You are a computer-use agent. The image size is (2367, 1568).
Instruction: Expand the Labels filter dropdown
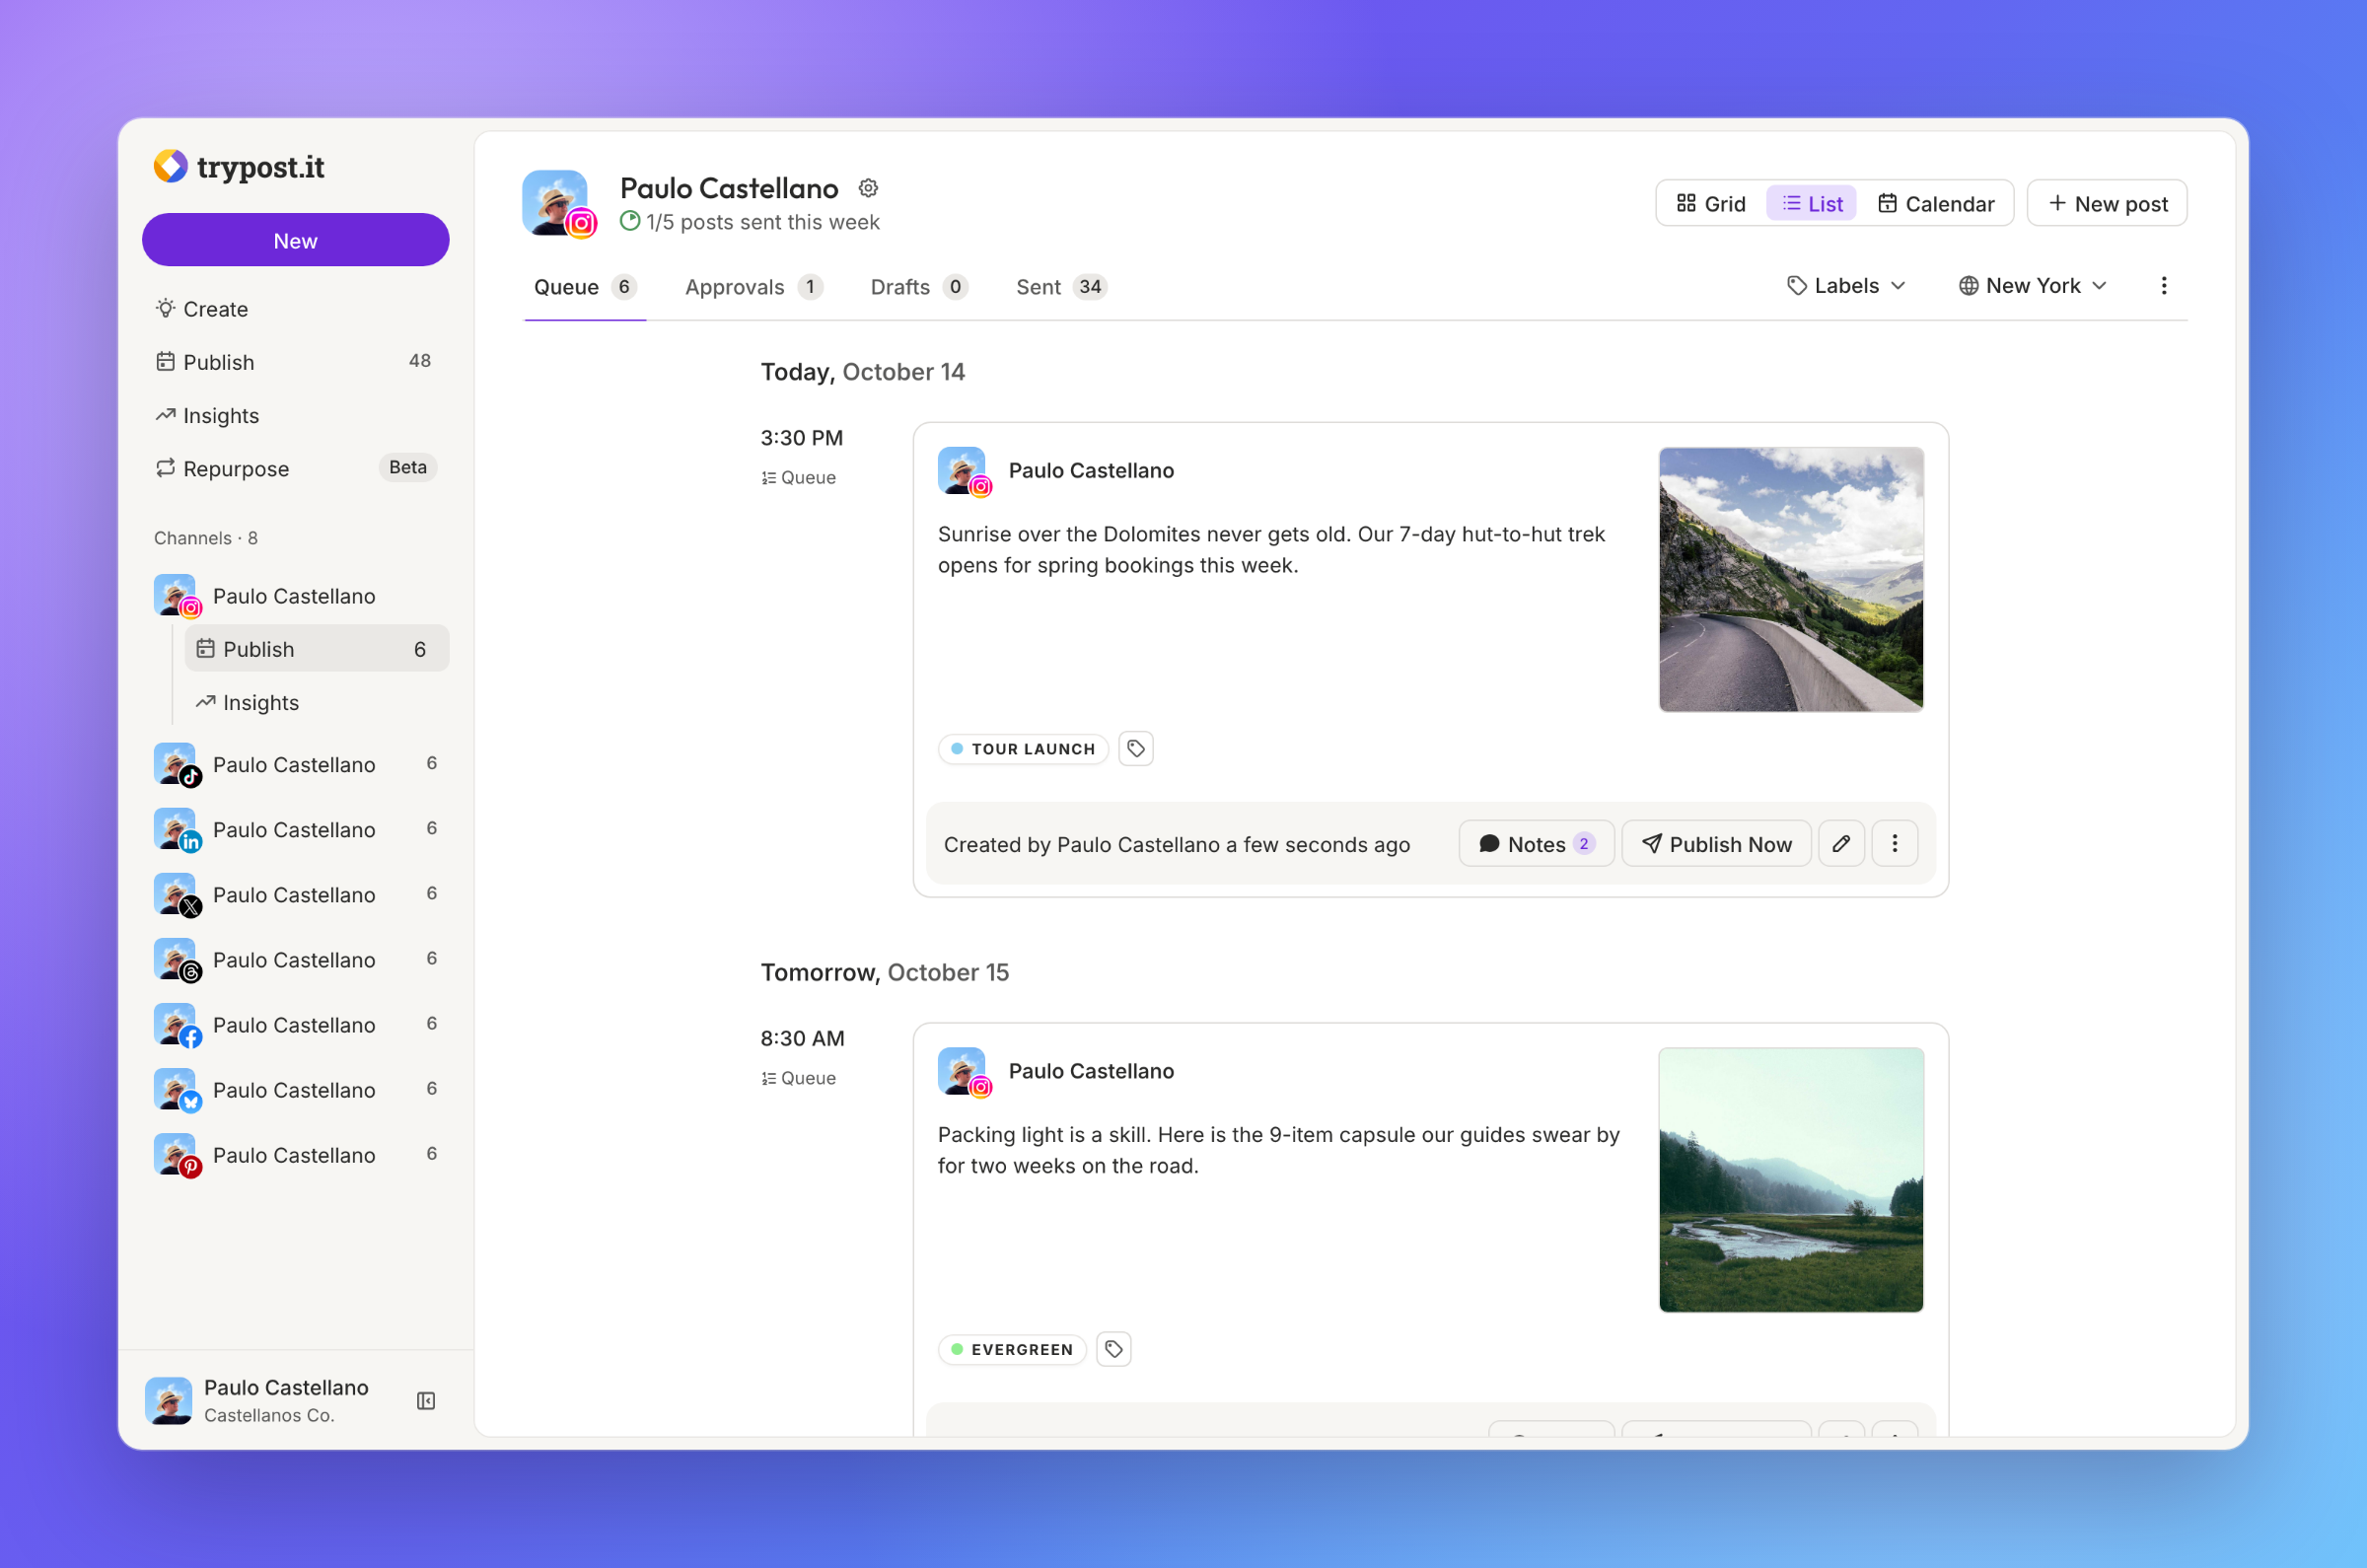click(x=1846, y=286)
